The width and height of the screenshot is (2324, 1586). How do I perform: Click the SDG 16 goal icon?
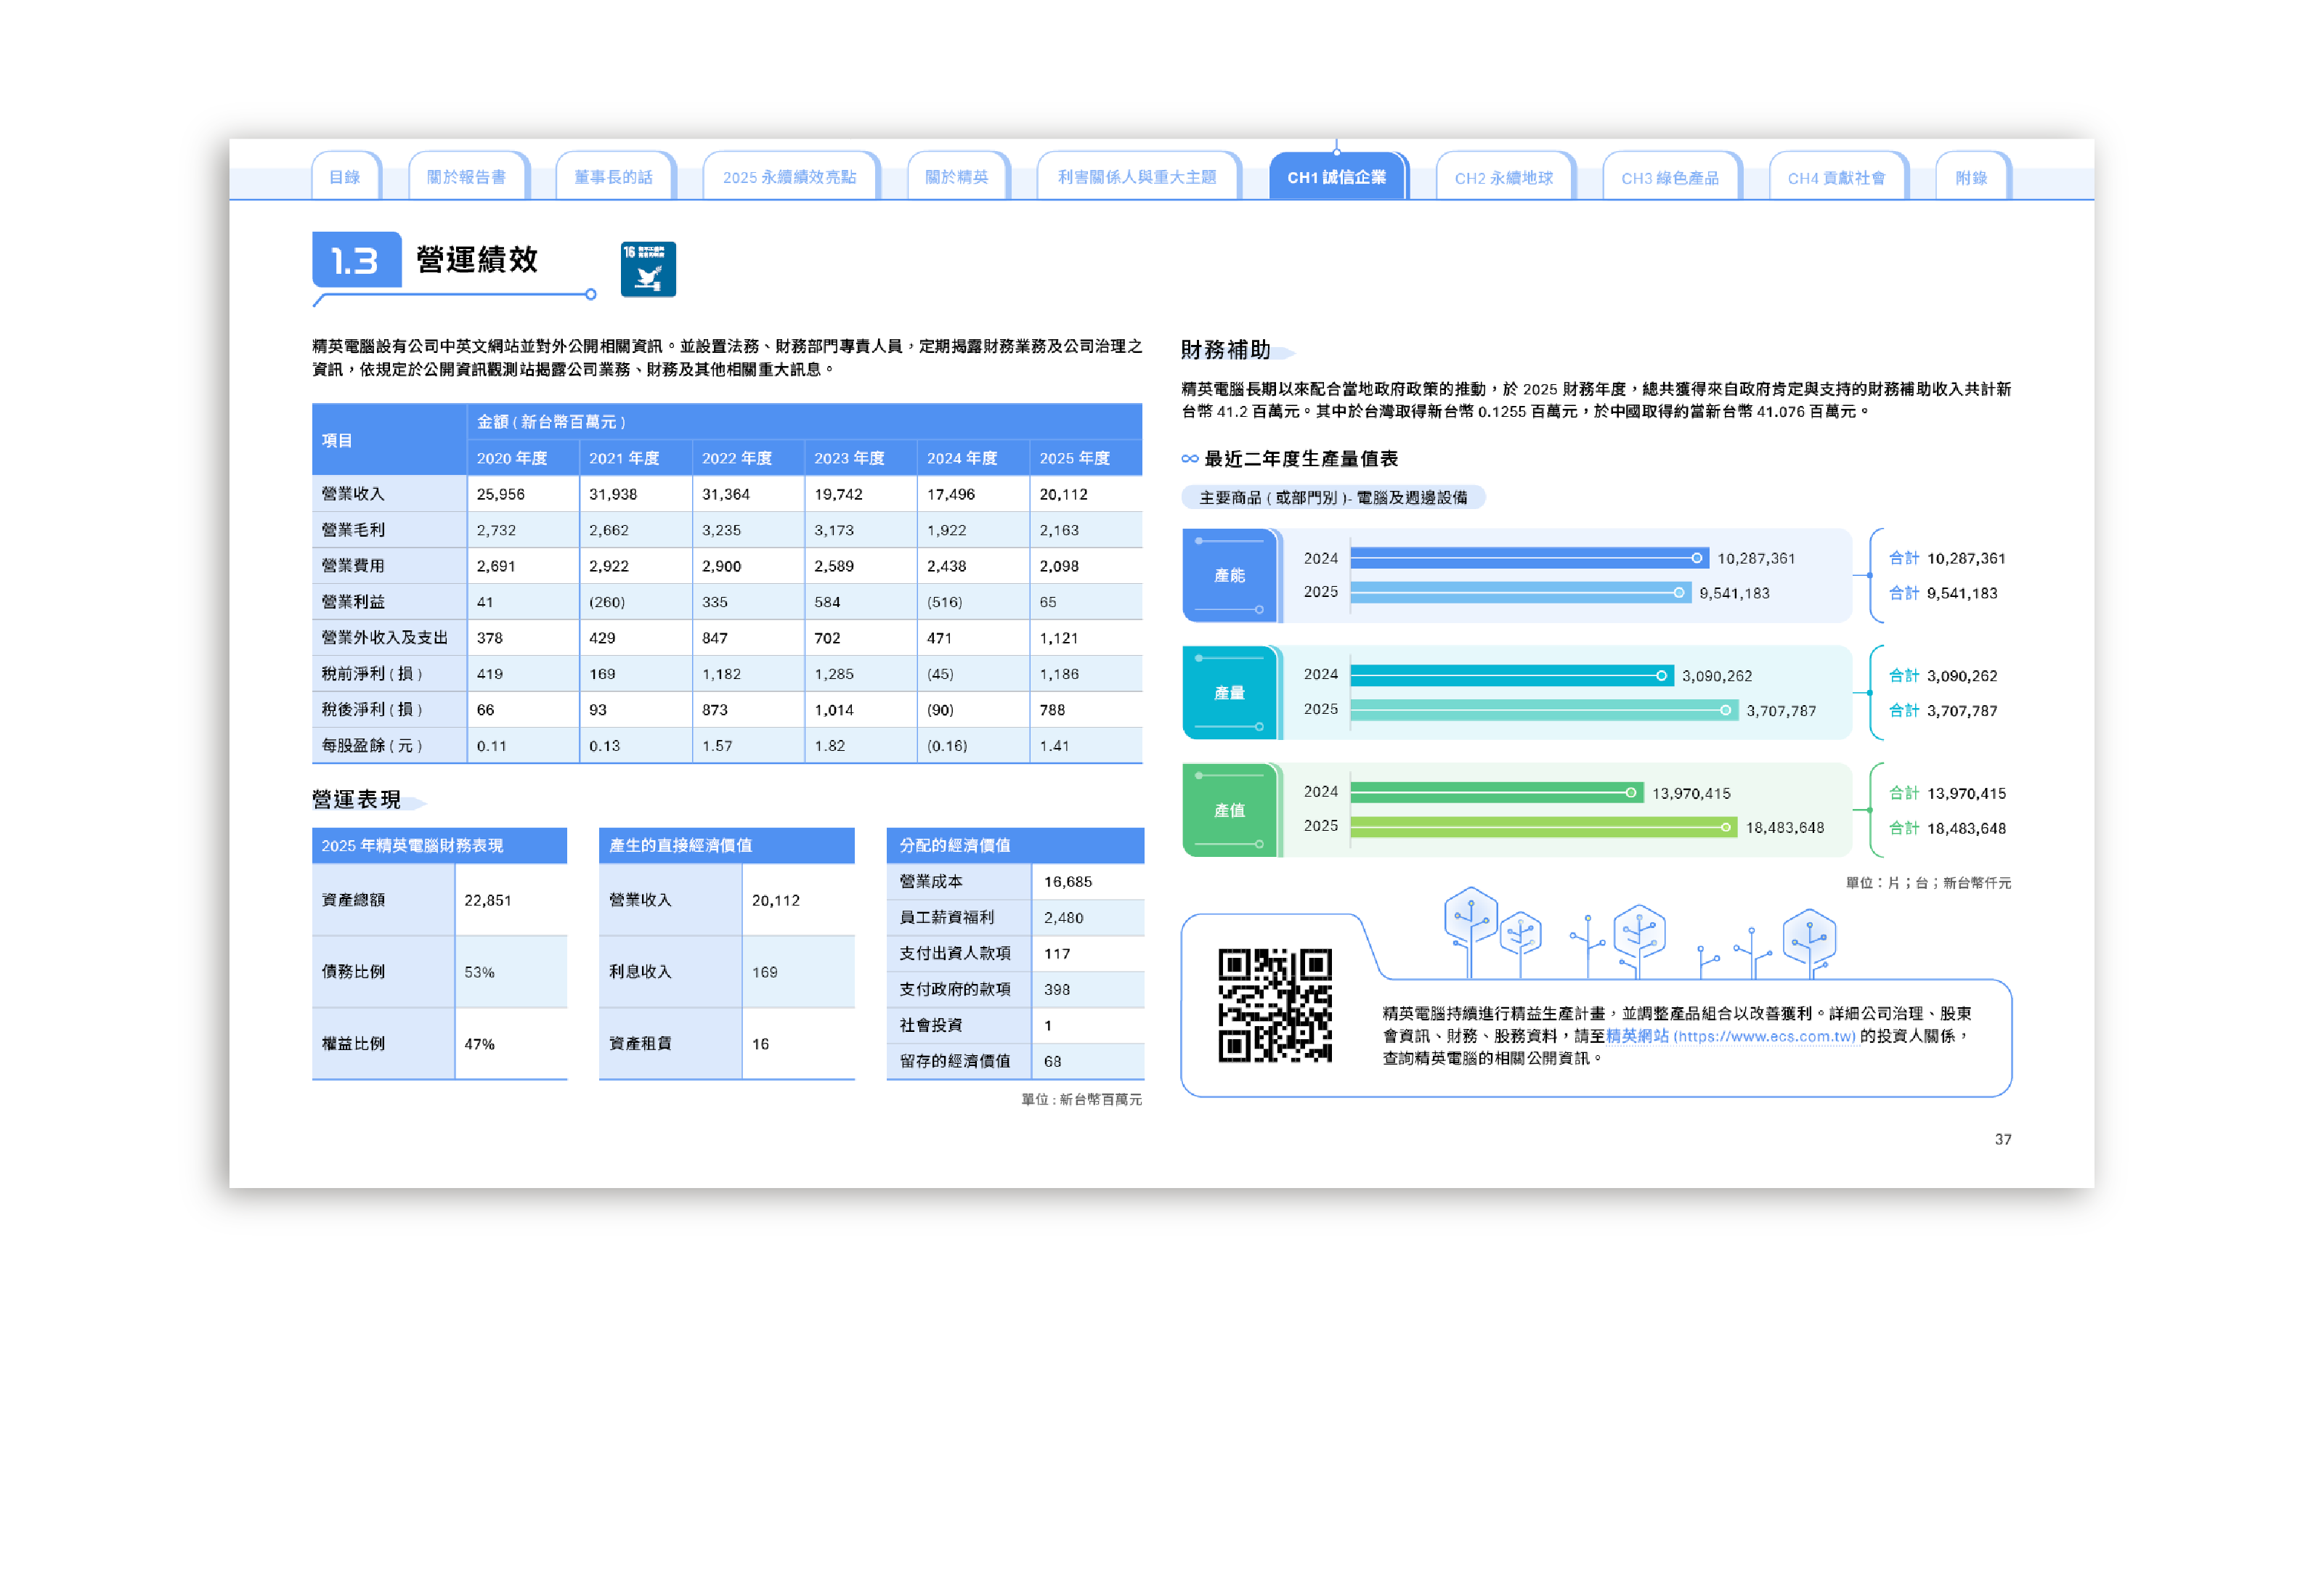point(648,269)
